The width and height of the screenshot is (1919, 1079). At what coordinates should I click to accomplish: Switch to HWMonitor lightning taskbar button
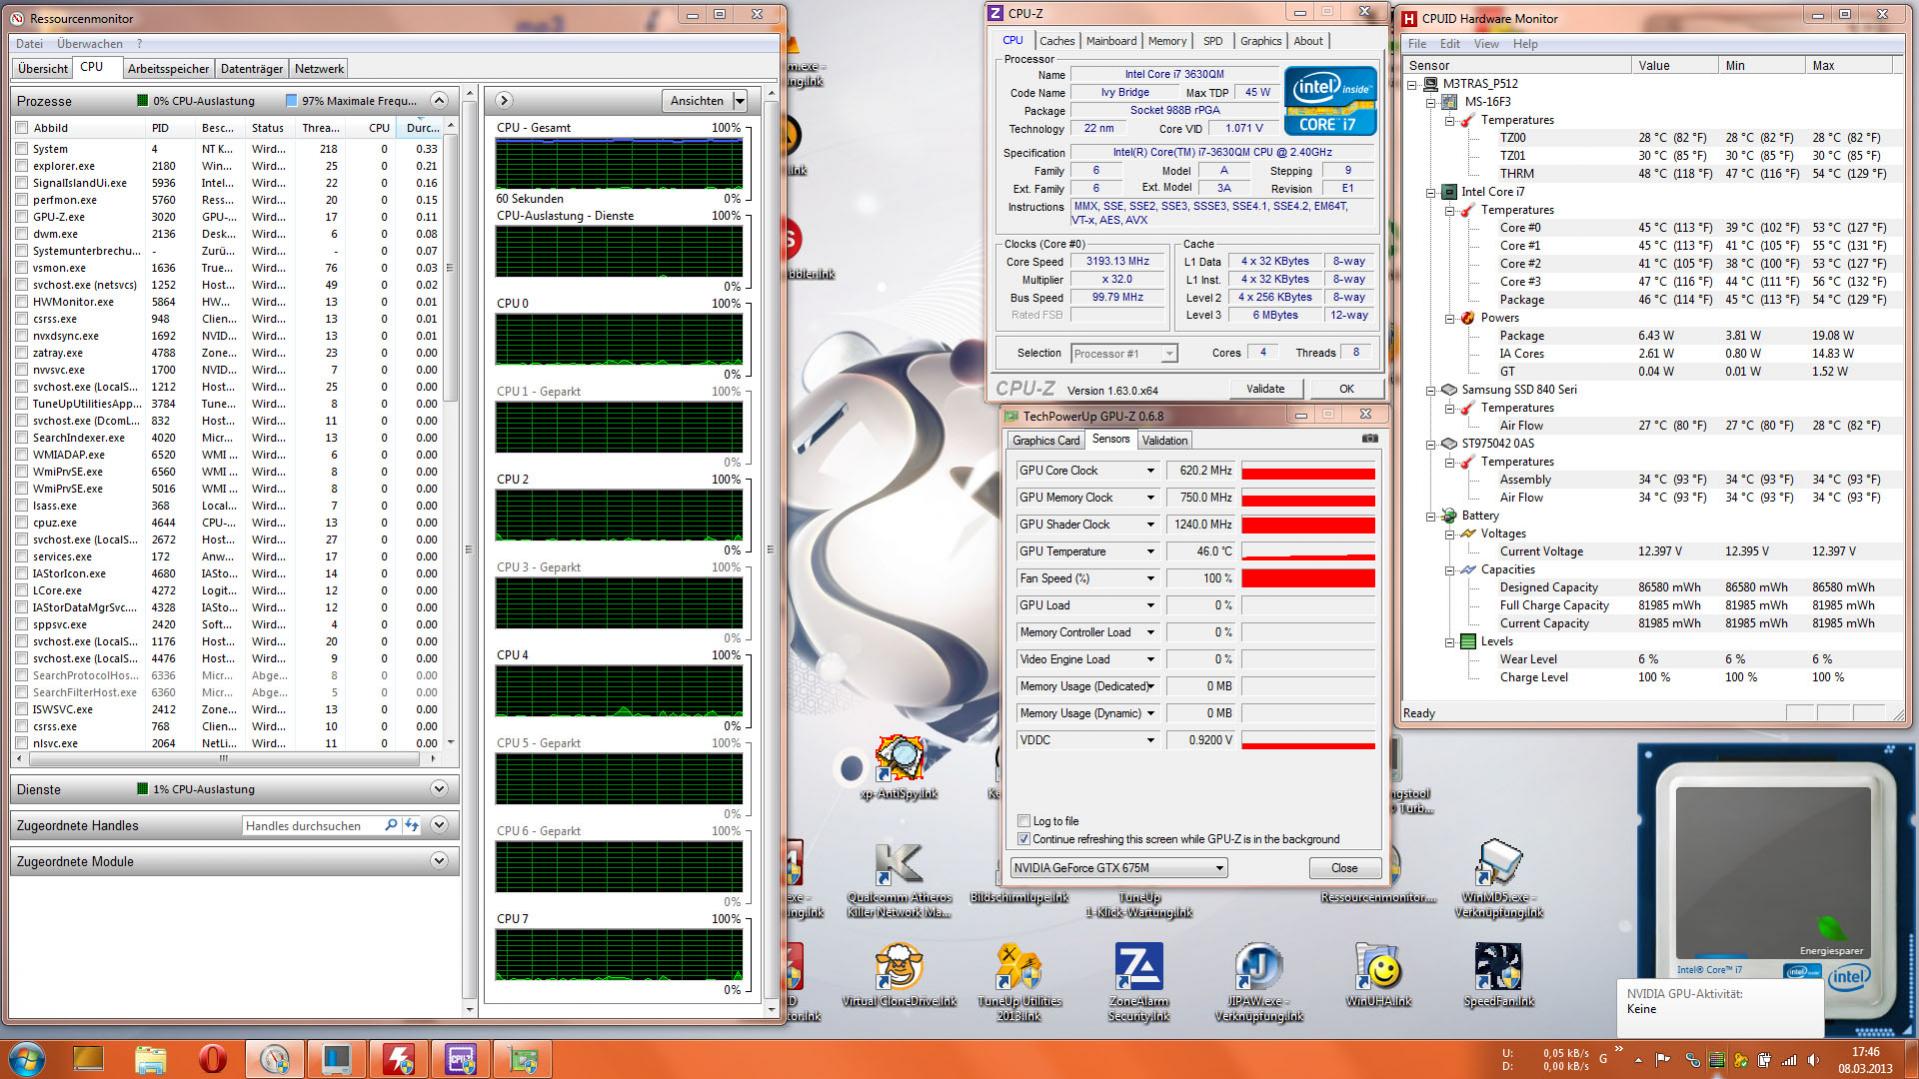point(398,1058)
